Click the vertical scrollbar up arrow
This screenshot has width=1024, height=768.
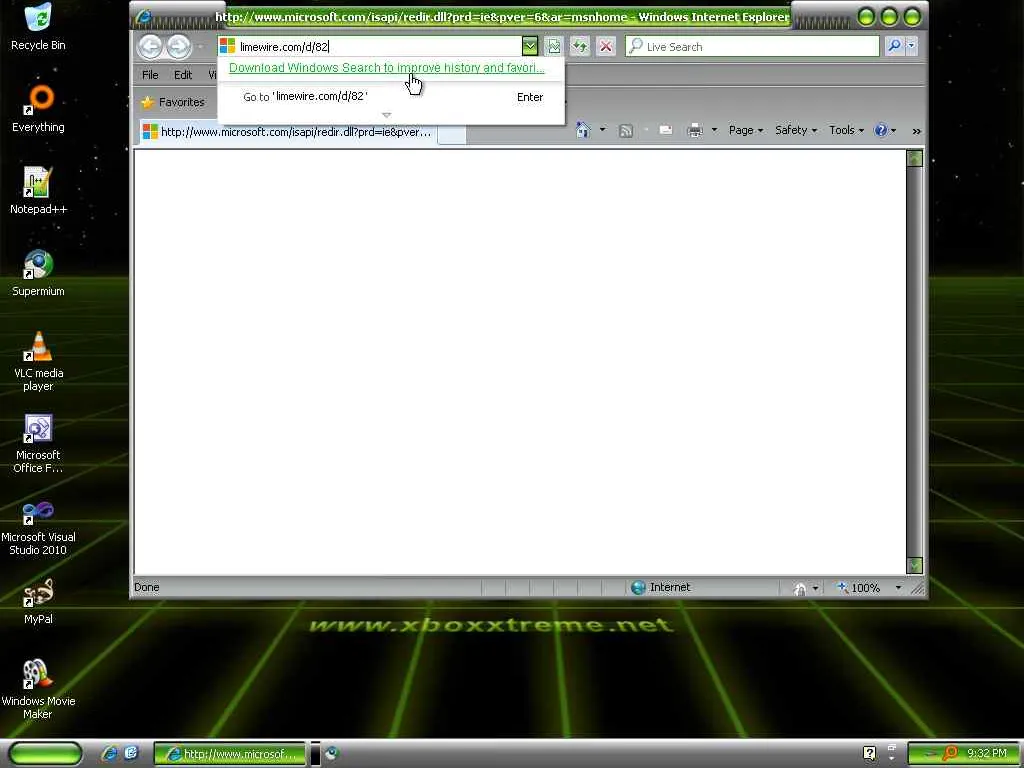click(x=915, y=158)
